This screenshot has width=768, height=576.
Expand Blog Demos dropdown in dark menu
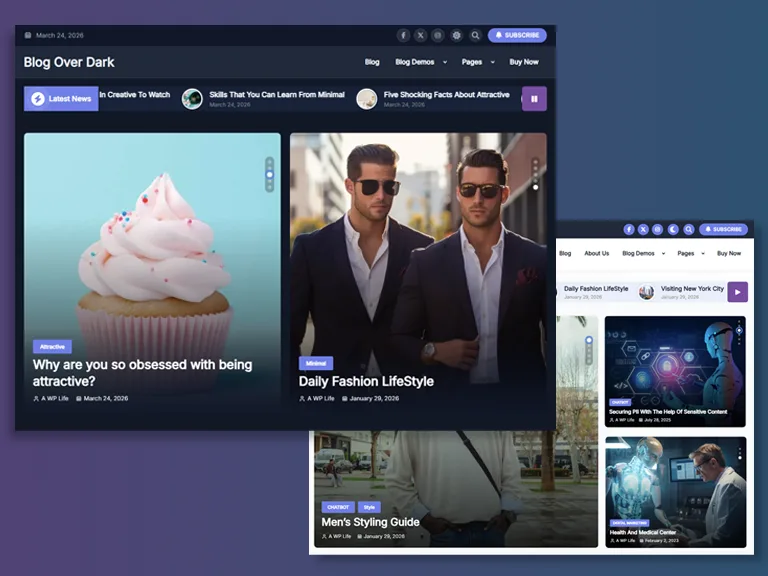(x=419, y=62)
